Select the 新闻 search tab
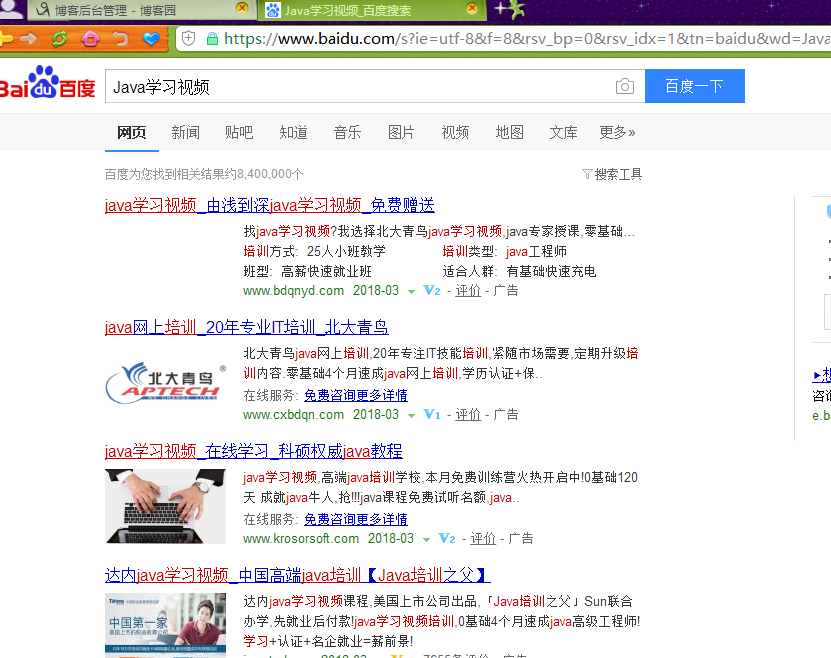Viewport: 831px width, 658px height. click(x=185, y=132)
